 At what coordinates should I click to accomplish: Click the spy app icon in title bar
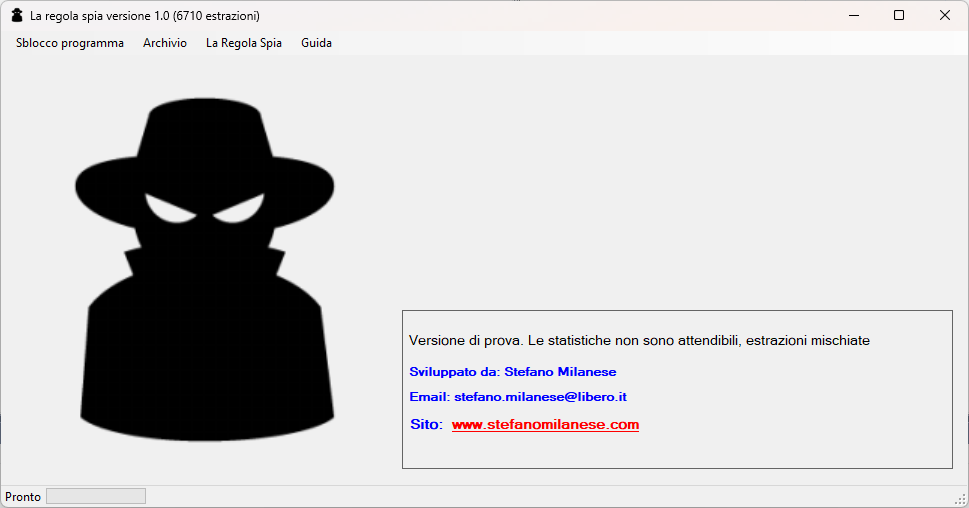[x=17, y=15]
